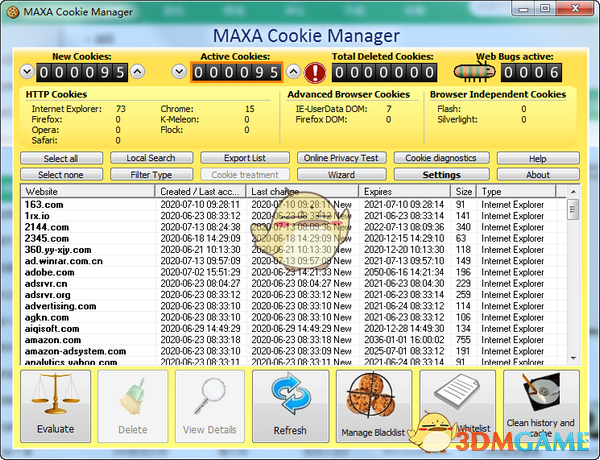Click Chrome cookie count value 15

coord(249,109)
